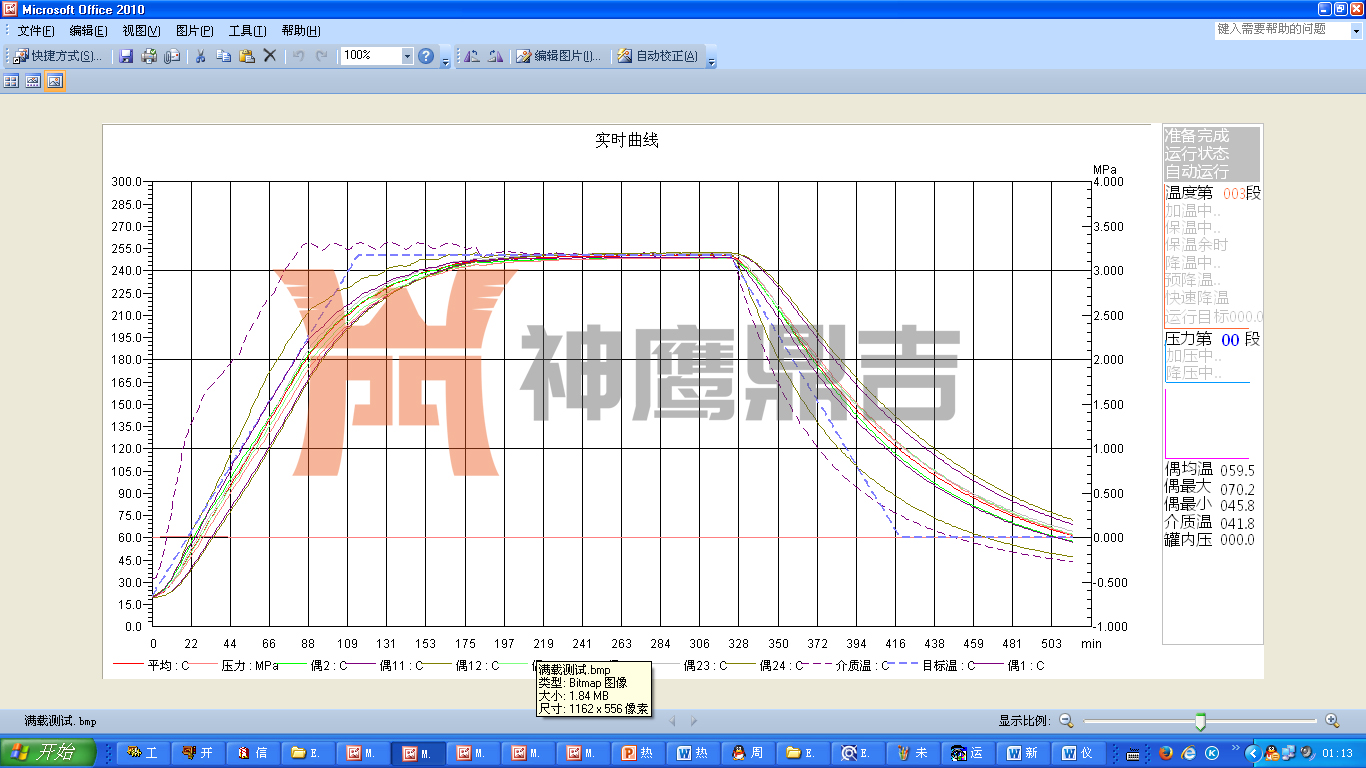The image size is (1366, 768).
Task: Click the zoom in magnifier icon
Action: coord(1332,720)
